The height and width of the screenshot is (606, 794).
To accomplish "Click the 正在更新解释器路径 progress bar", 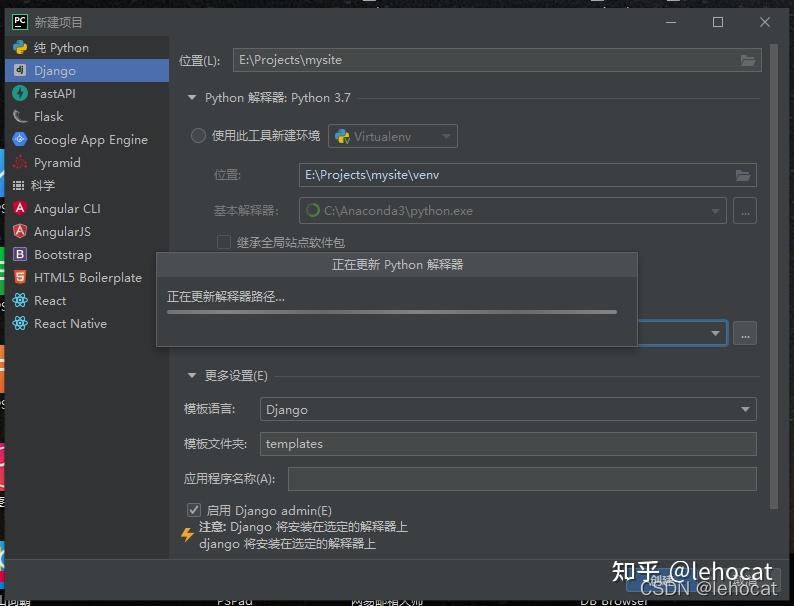I will (391, 312).
